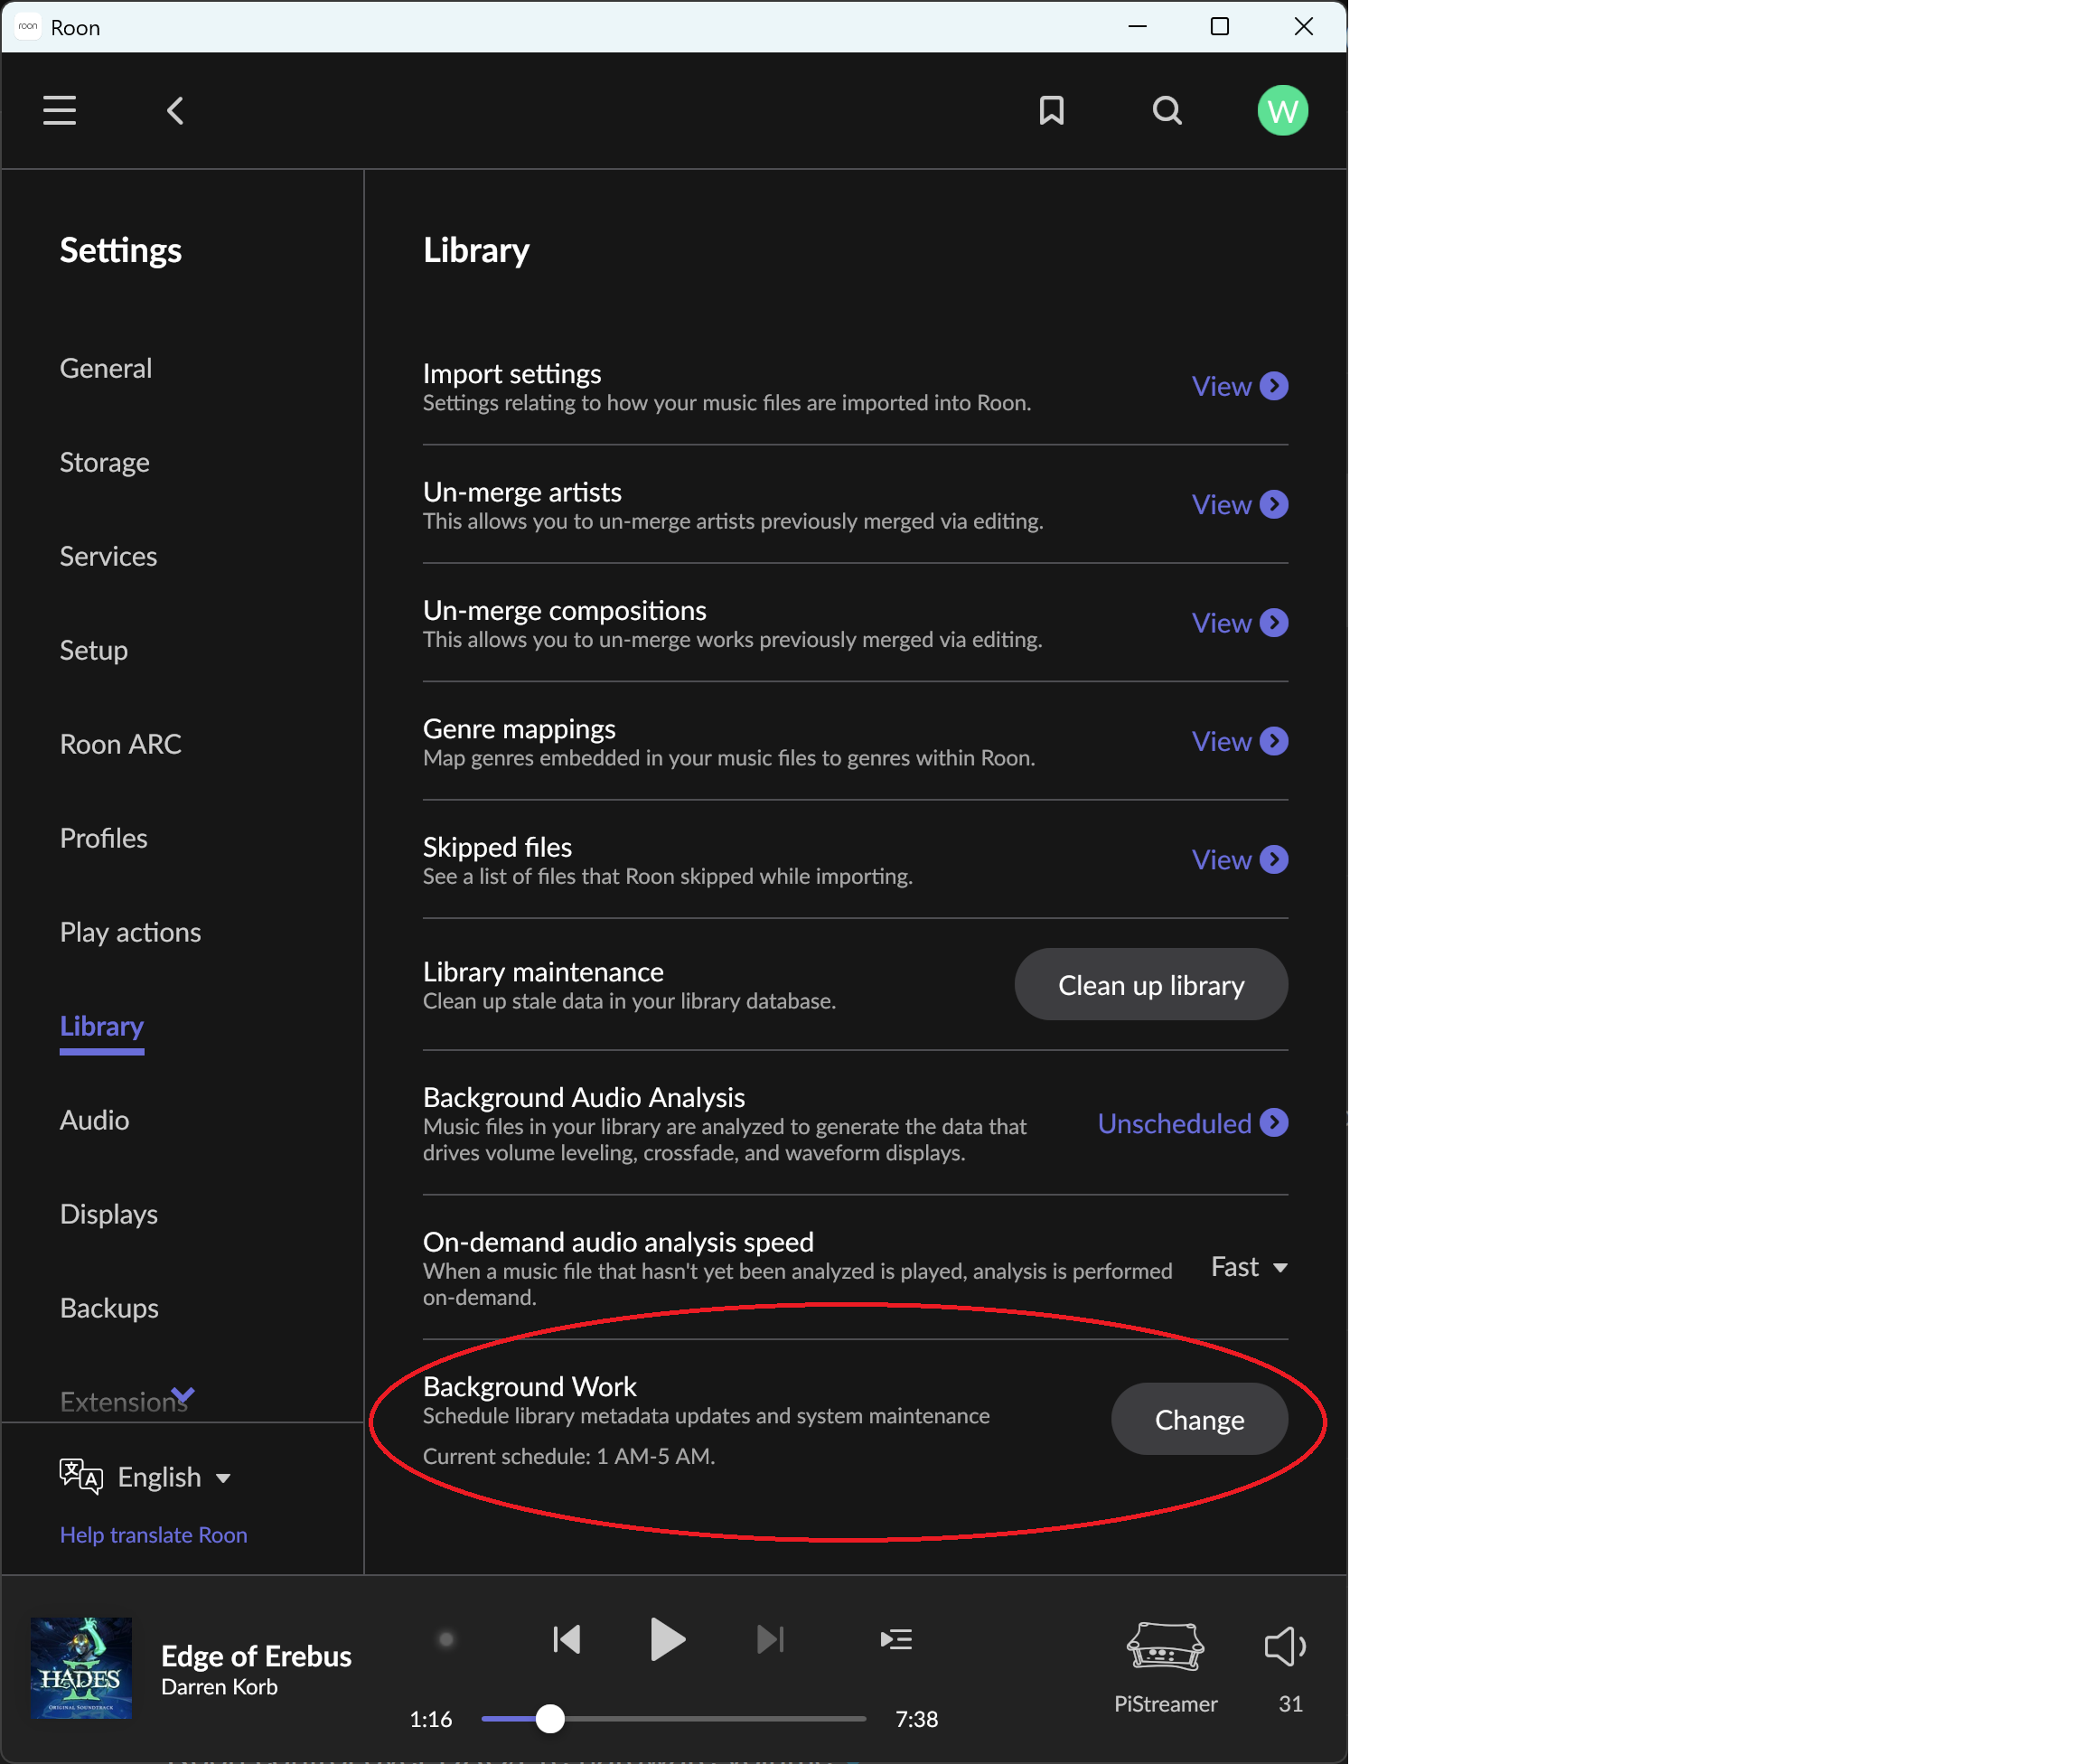Click the volume speaker icon

(x=1284, y=1645)
